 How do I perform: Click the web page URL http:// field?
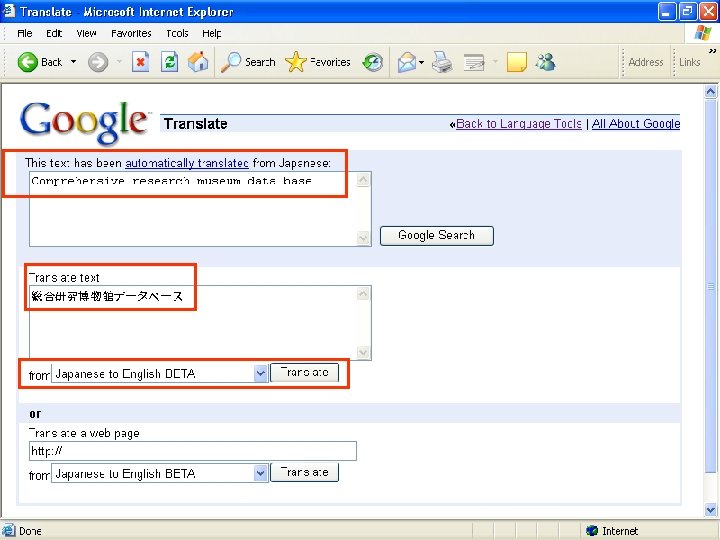coord(193,451)
